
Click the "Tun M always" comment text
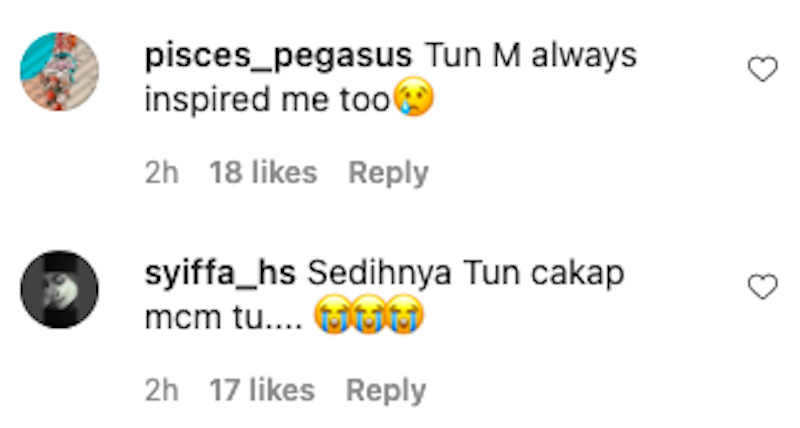(x=530, y=57)
